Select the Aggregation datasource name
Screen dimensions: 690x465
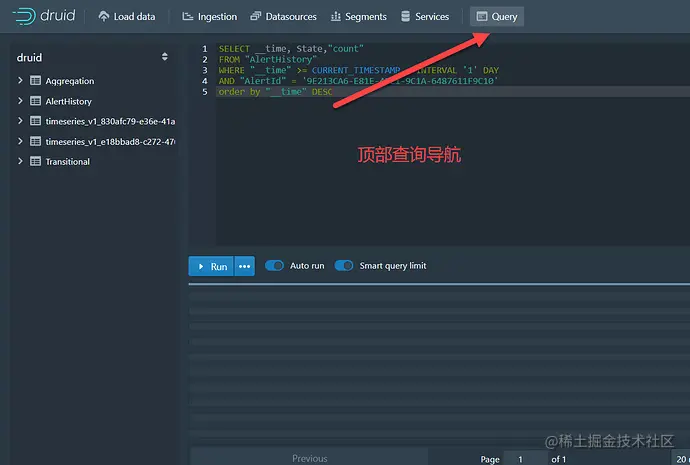coord(70,81)
